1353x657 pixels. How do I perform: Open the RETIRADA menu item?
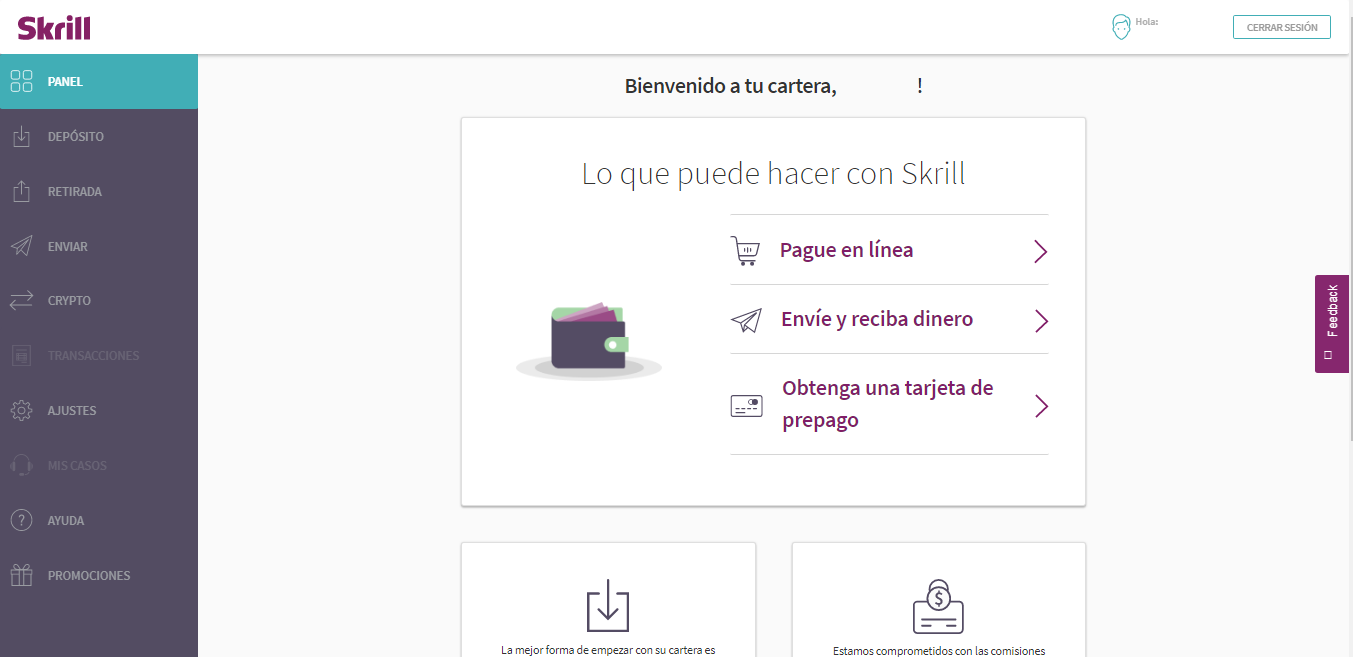click(x=99, y=191)
